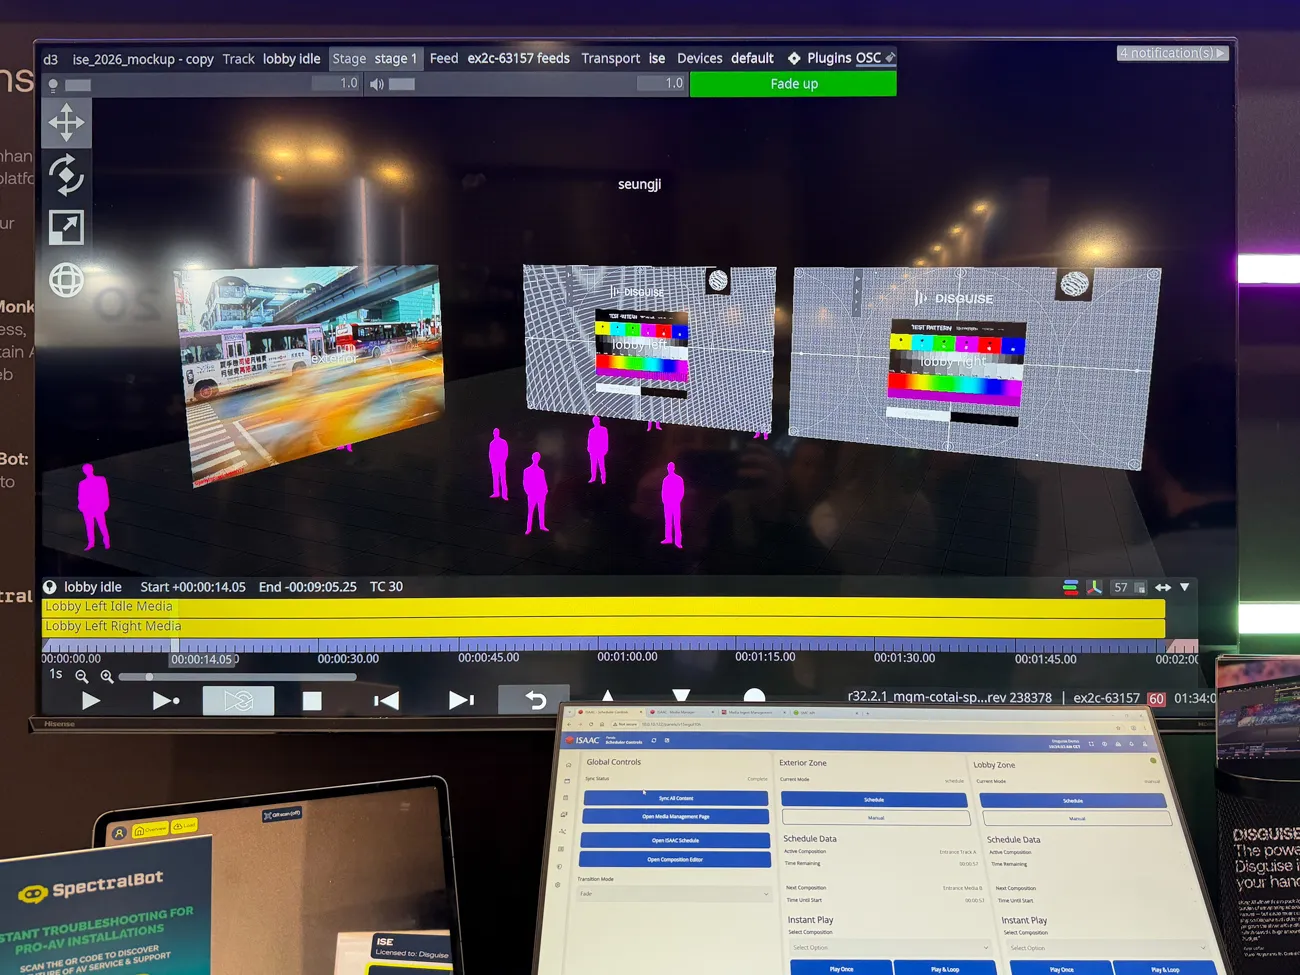Jump to the previous section button
The image size is (1300, 975).
(385, 701)
